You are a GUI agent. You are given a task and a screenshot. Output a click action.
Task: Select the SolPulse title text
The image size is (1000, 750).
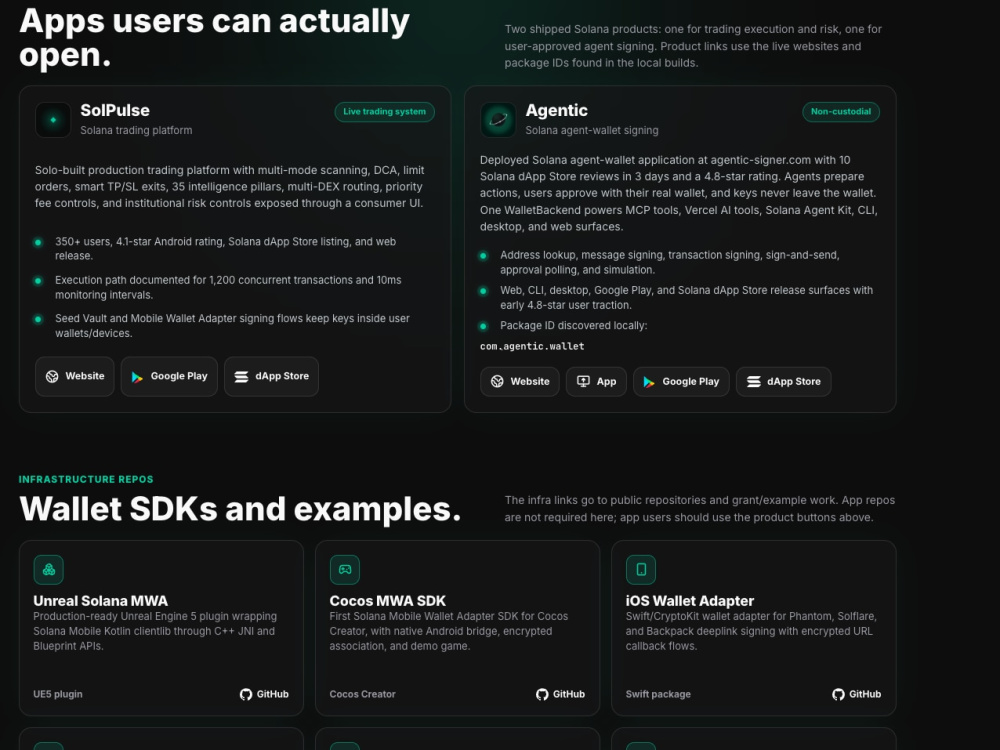115,110
